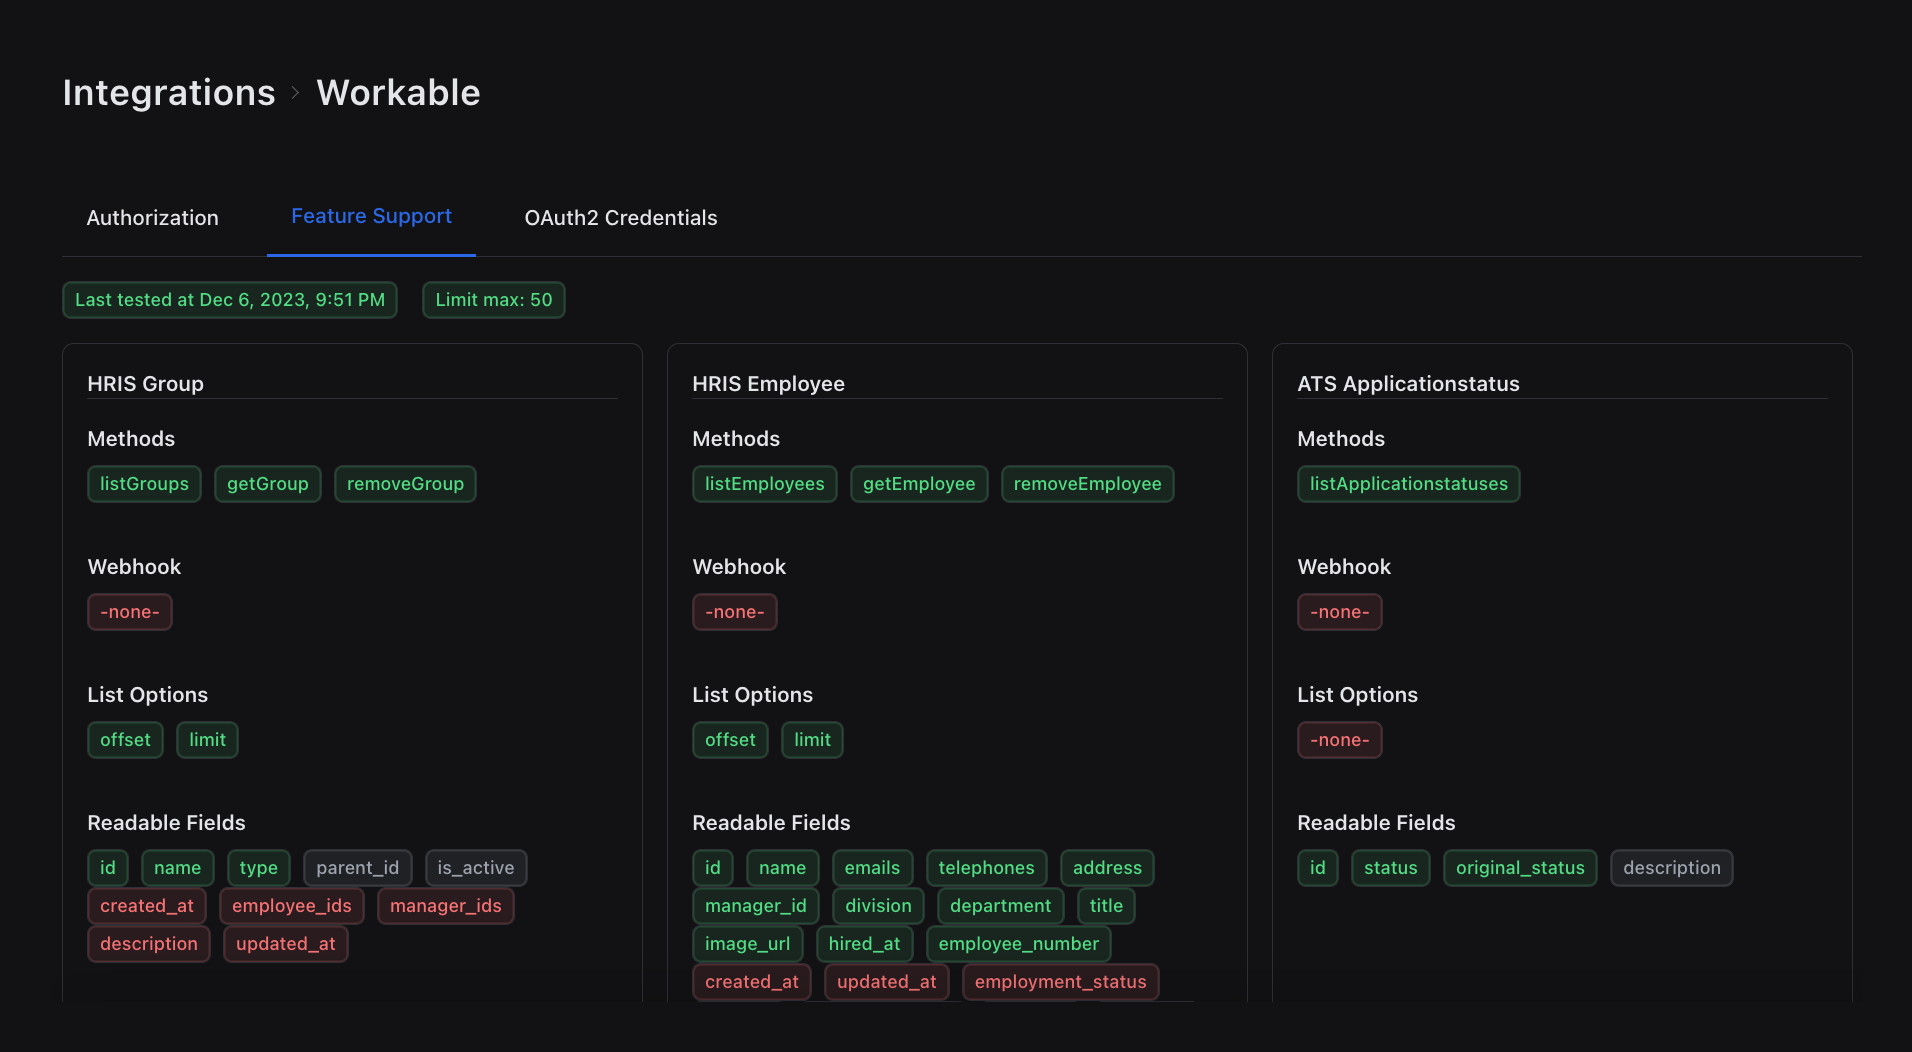Click the -none- webhook badge in ATS Applicationstatus
This screenshot has width=1912, height=1052.
(x=1339, y=611)
